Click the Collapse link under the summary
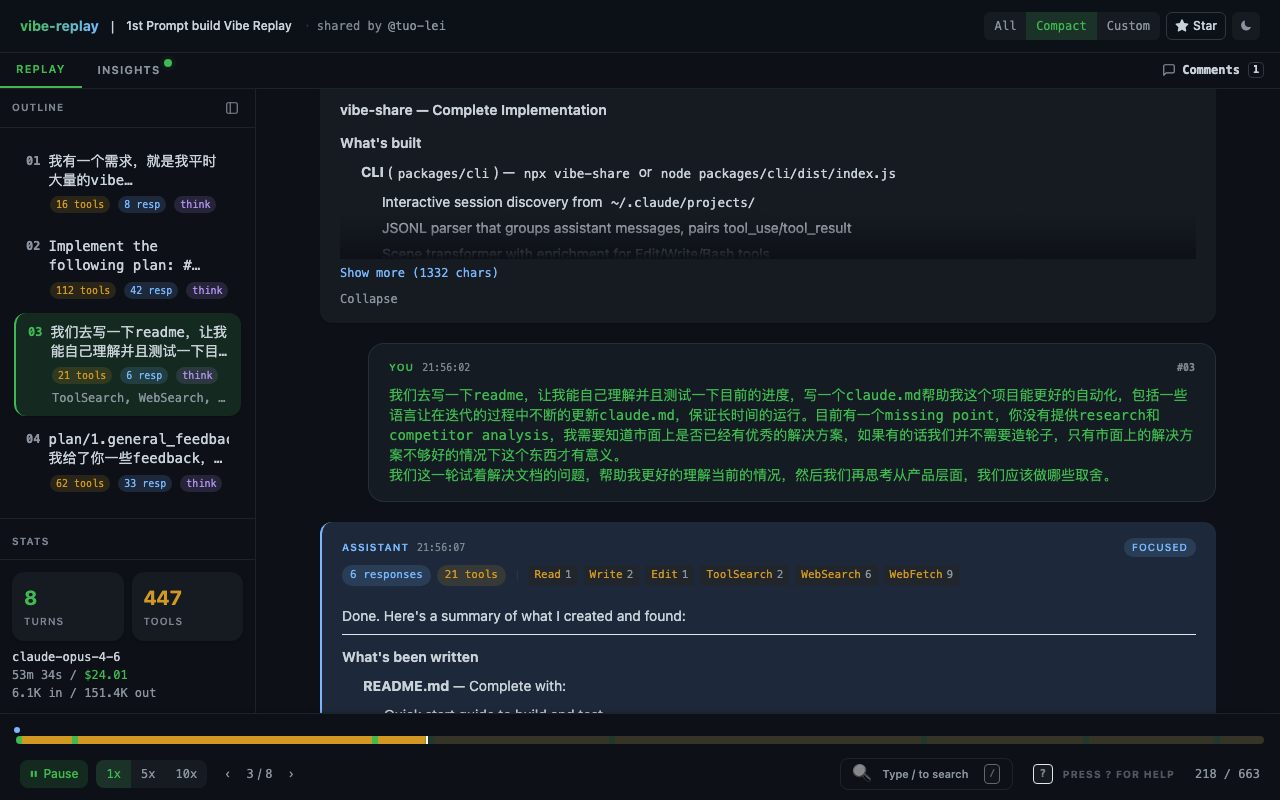Viewport: 1280px width, 800px height. [x=368, y=298]
